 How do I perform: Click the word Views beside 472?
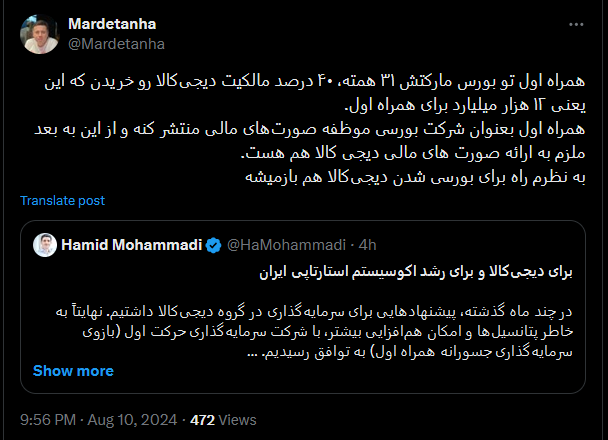pos(240,419)
